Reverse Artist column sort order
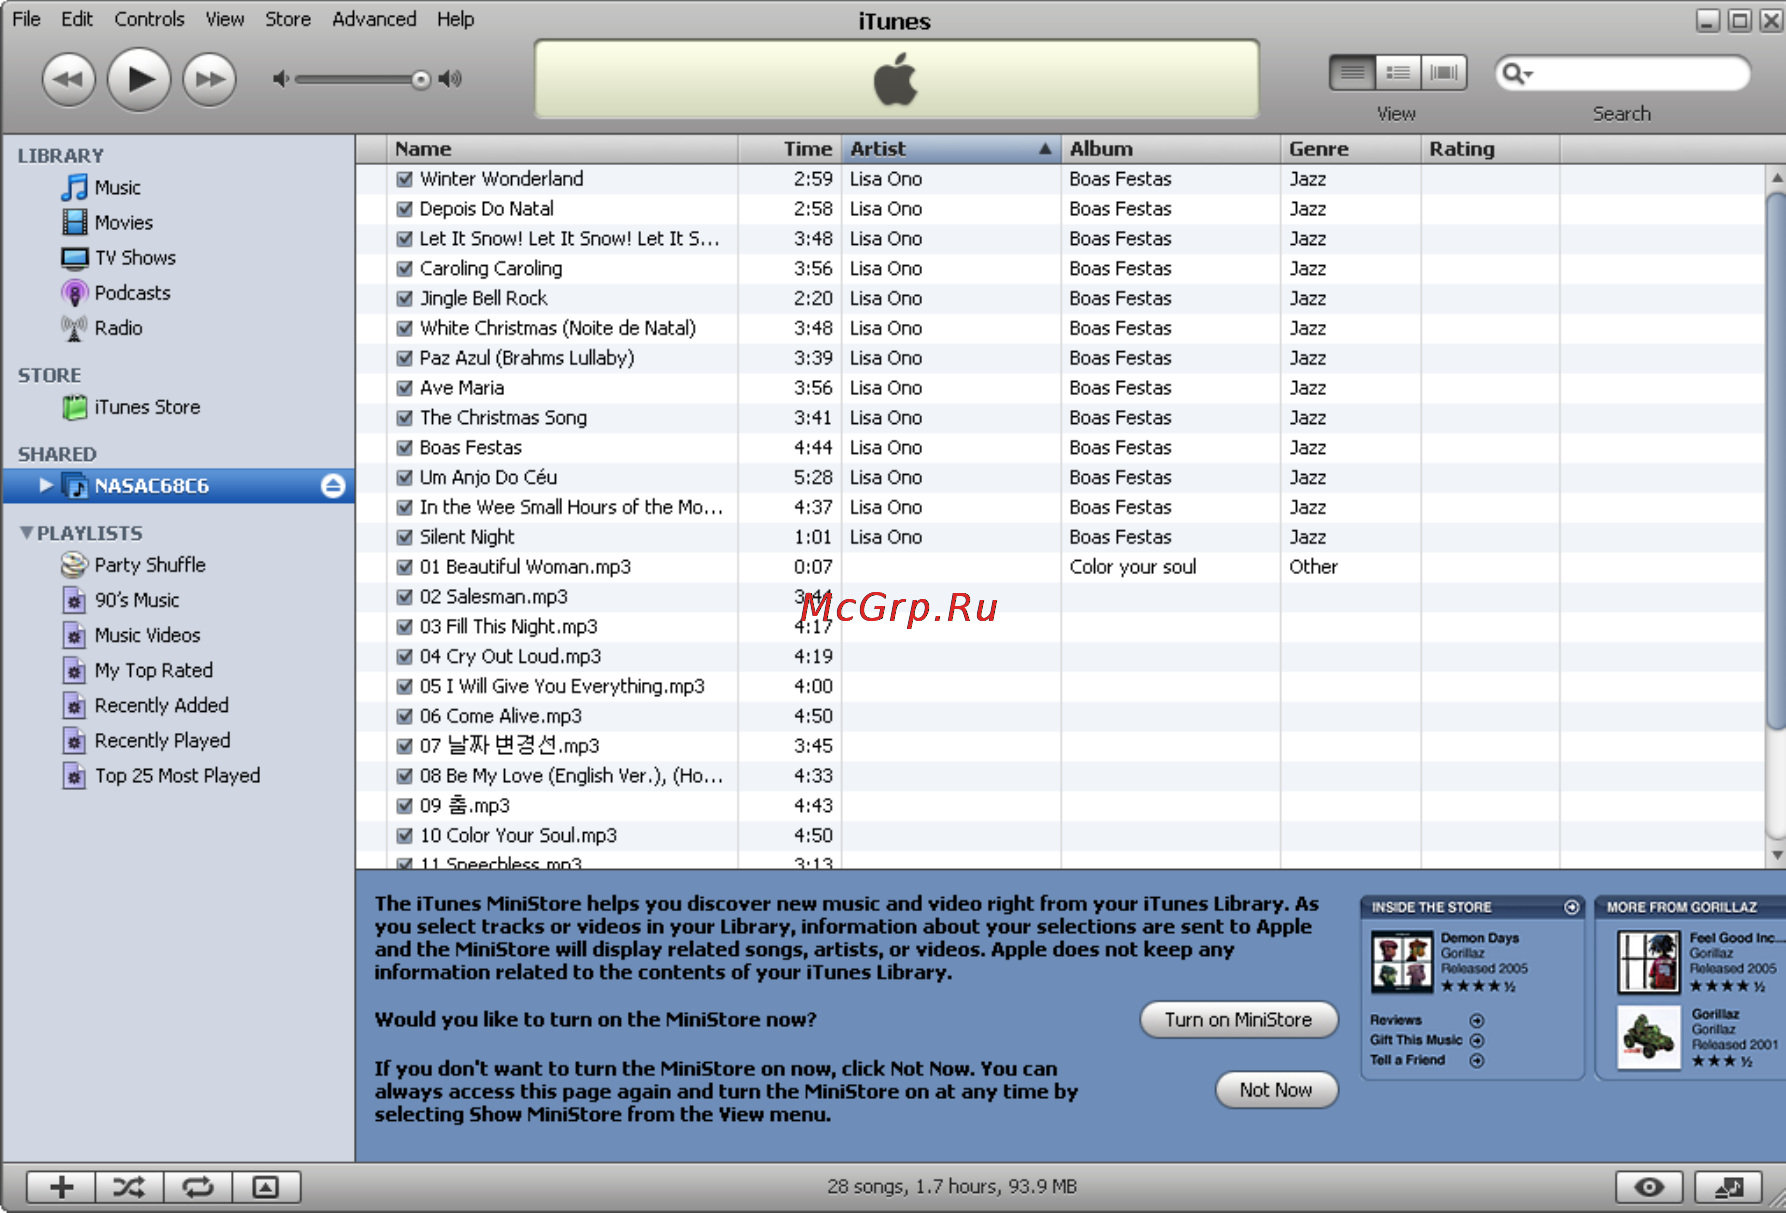Image resolution: width=1786 pixels, height=1213 pixels. click(950, 149)
